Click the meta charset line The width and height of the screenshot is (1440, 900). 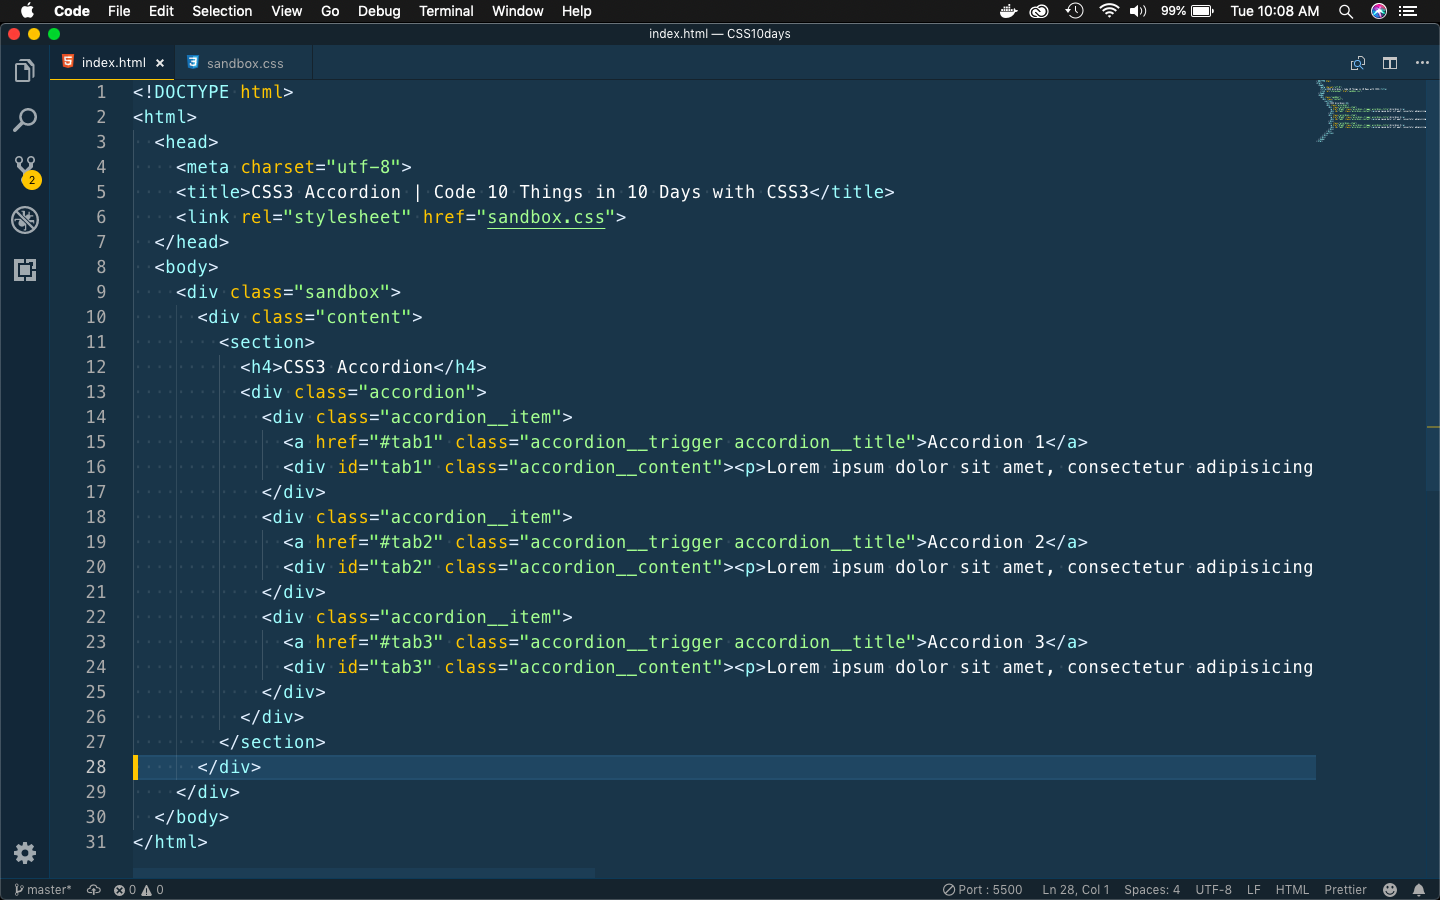[x=294, y=167]
